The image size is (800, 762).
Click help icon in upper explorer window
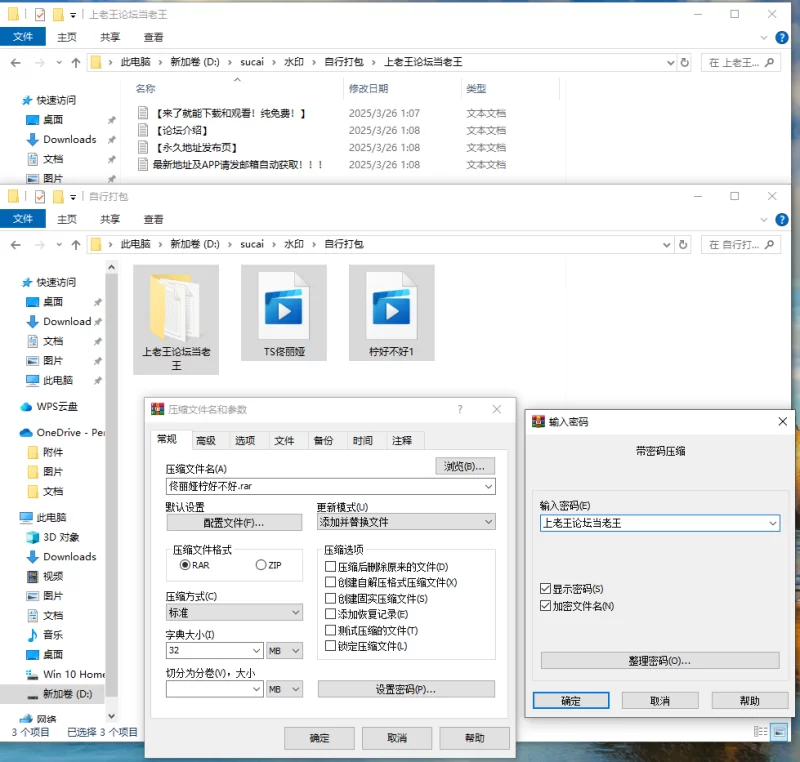click(781, 37)
